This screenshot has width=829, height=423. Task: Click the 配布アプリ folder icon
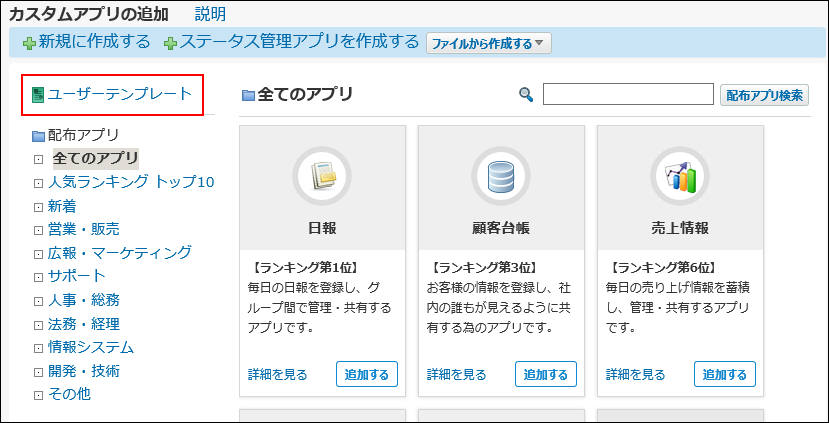tap(39, 136)
